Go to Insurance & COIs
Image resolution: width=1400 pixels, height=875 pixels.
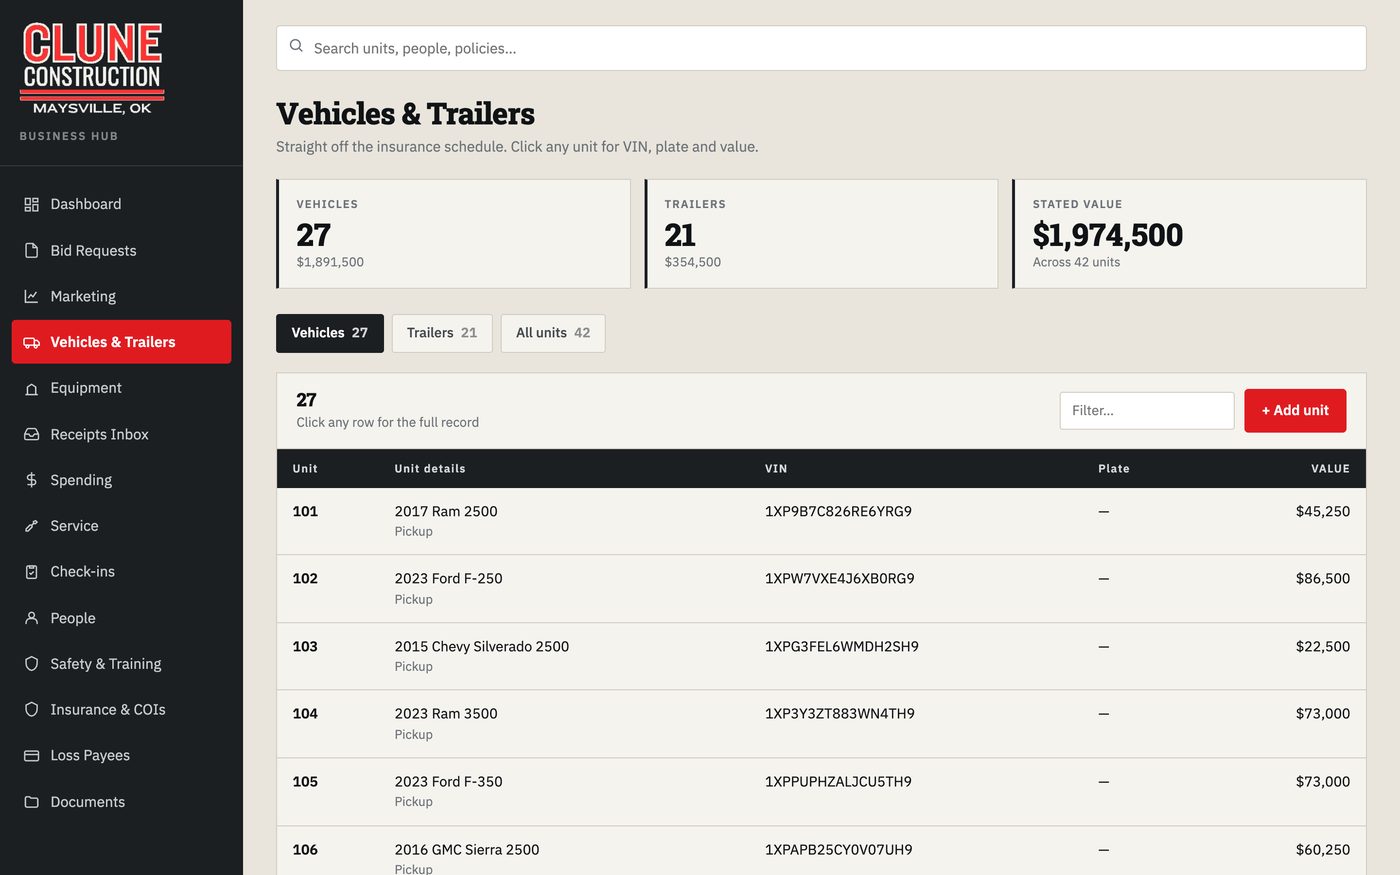(x=121, y=710)
